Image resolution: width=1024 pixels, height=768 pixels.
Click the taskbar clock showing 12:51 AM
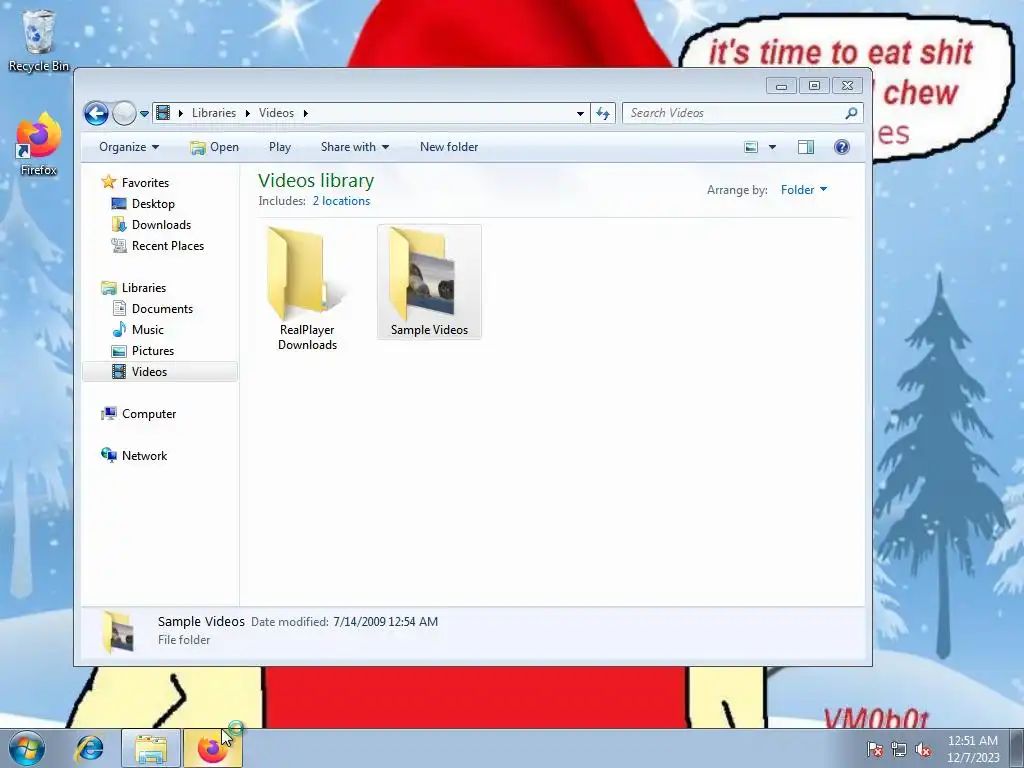[x=973, y=748]
